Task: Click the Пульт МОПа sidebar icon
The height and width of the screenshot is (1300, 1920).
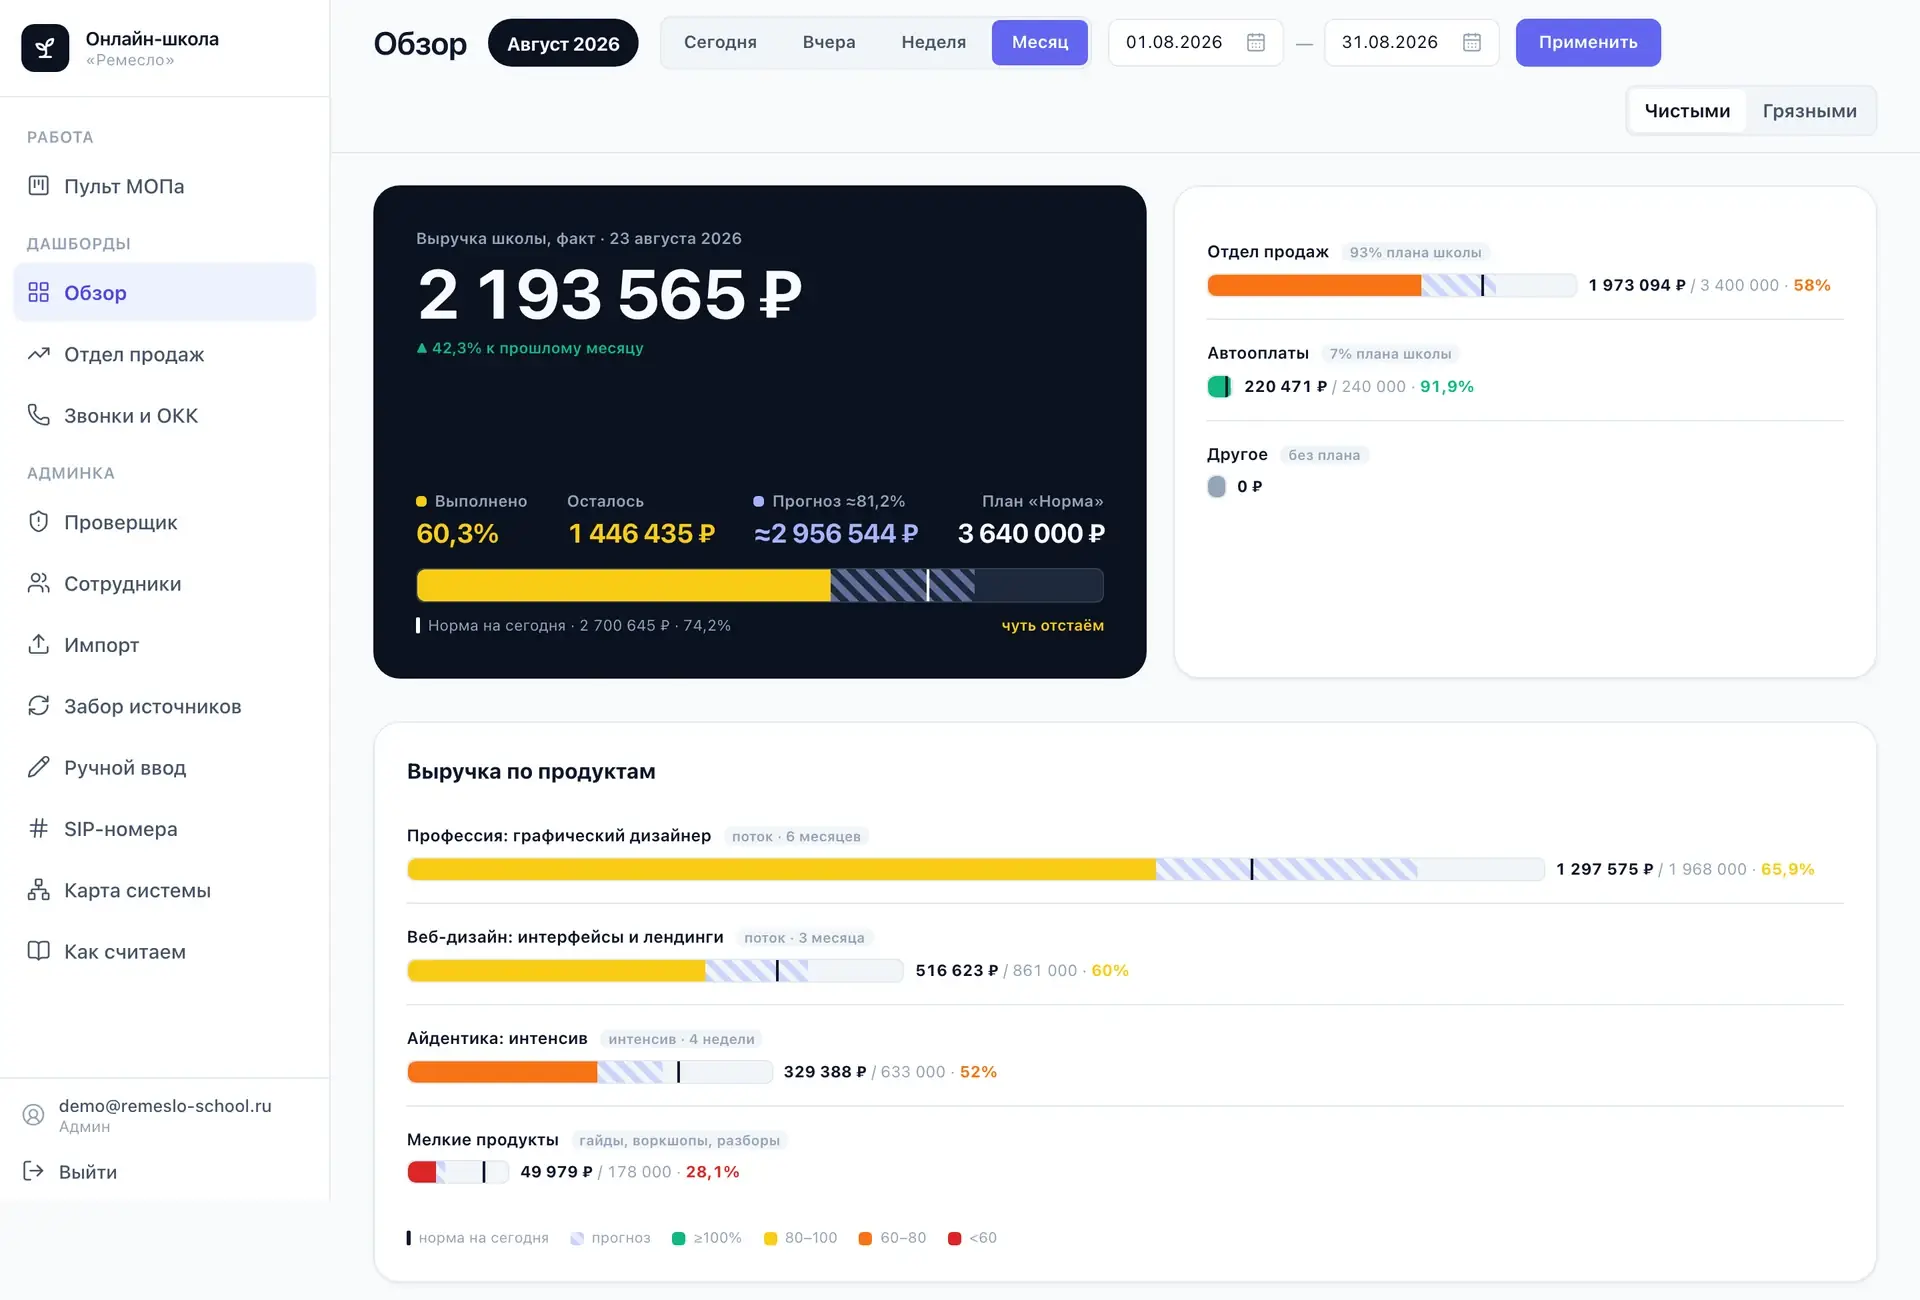Action: point(38,185)
